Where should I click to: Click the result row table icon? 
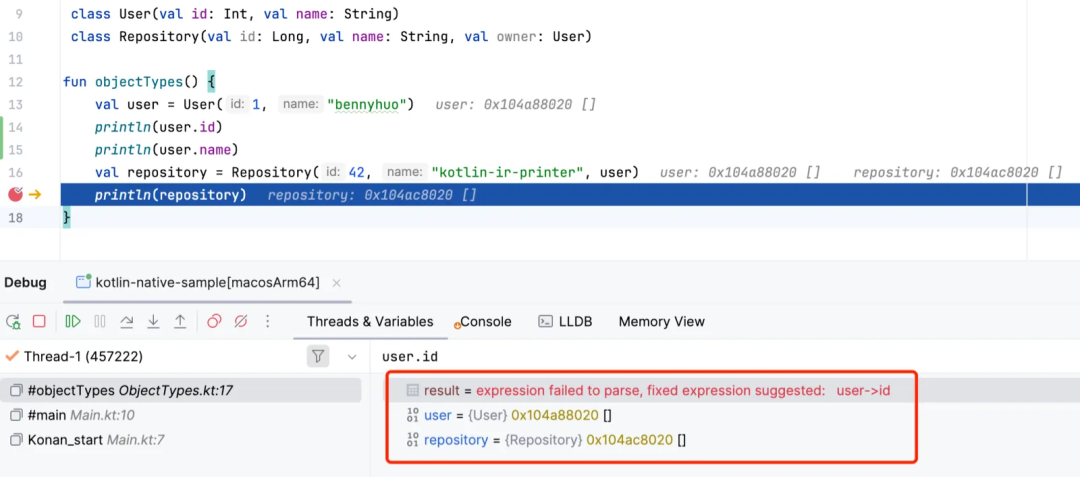click(x=413, y=390)
